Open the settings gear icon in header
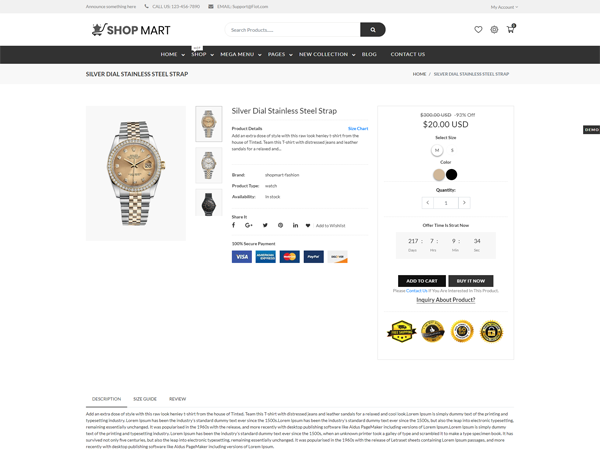This screenshot has width=600, height=450. click(x=494, y=29)
